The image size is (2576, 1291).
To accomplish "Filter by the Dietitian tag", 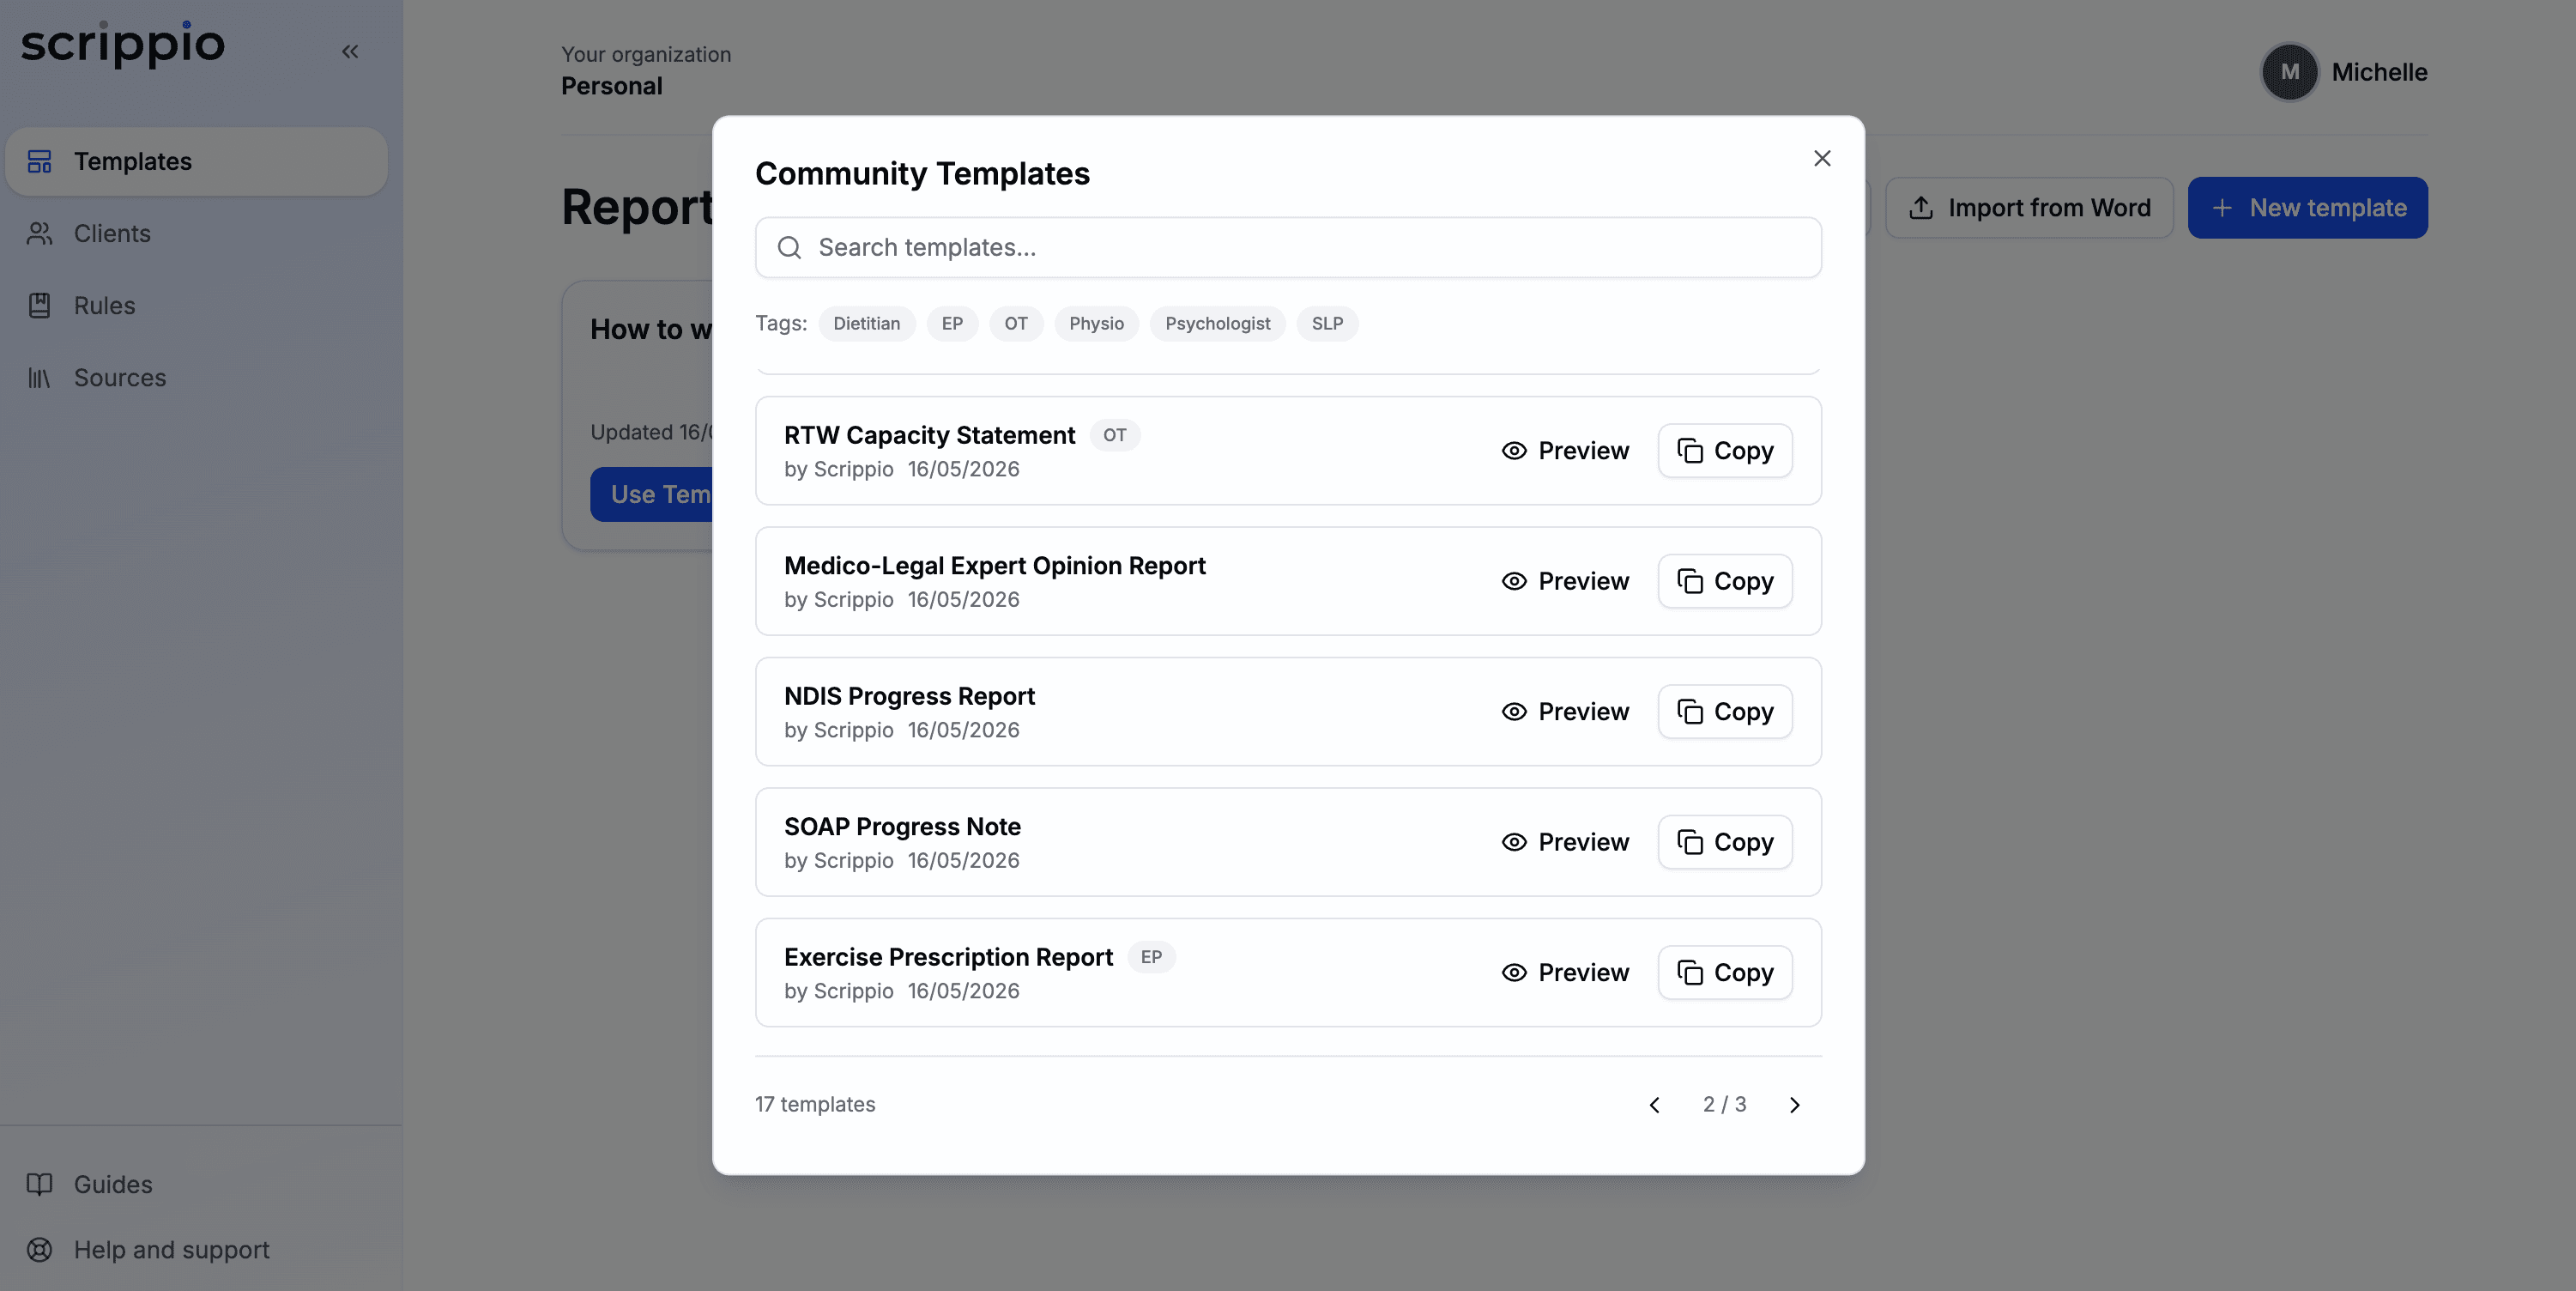I will tap(866, 323).
